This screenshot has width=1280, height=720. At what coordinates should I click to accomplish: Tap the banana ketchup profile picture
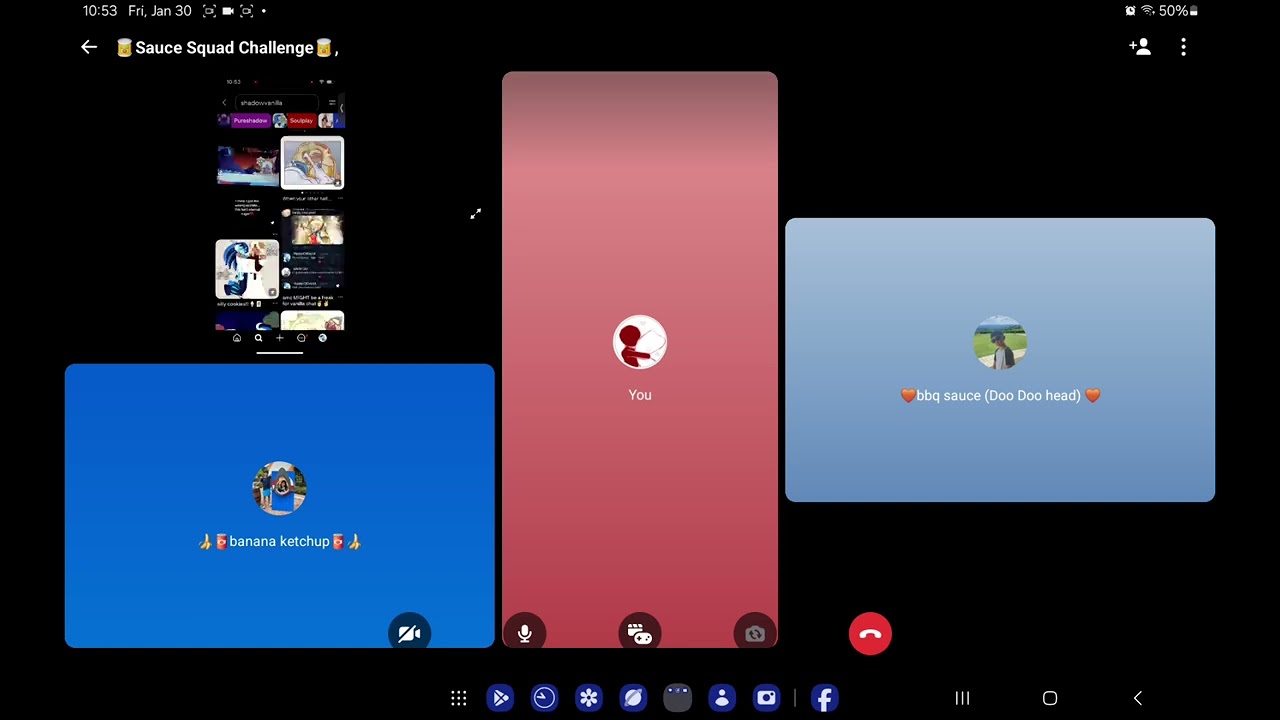[x=280, y=488]
